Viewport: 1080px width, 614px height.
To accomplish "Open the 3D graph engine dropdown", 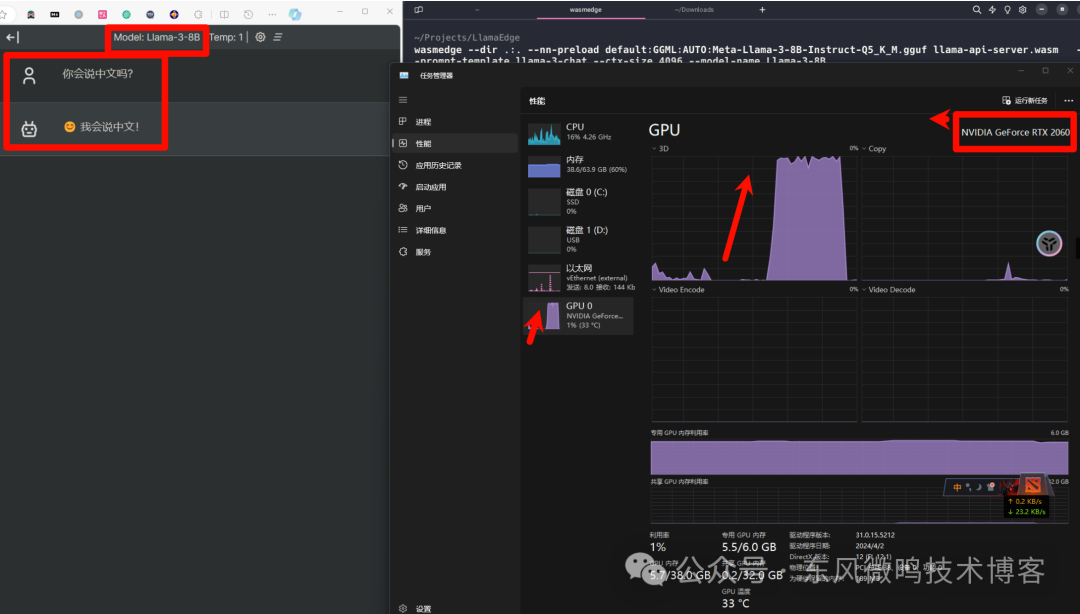I will 660,149.
